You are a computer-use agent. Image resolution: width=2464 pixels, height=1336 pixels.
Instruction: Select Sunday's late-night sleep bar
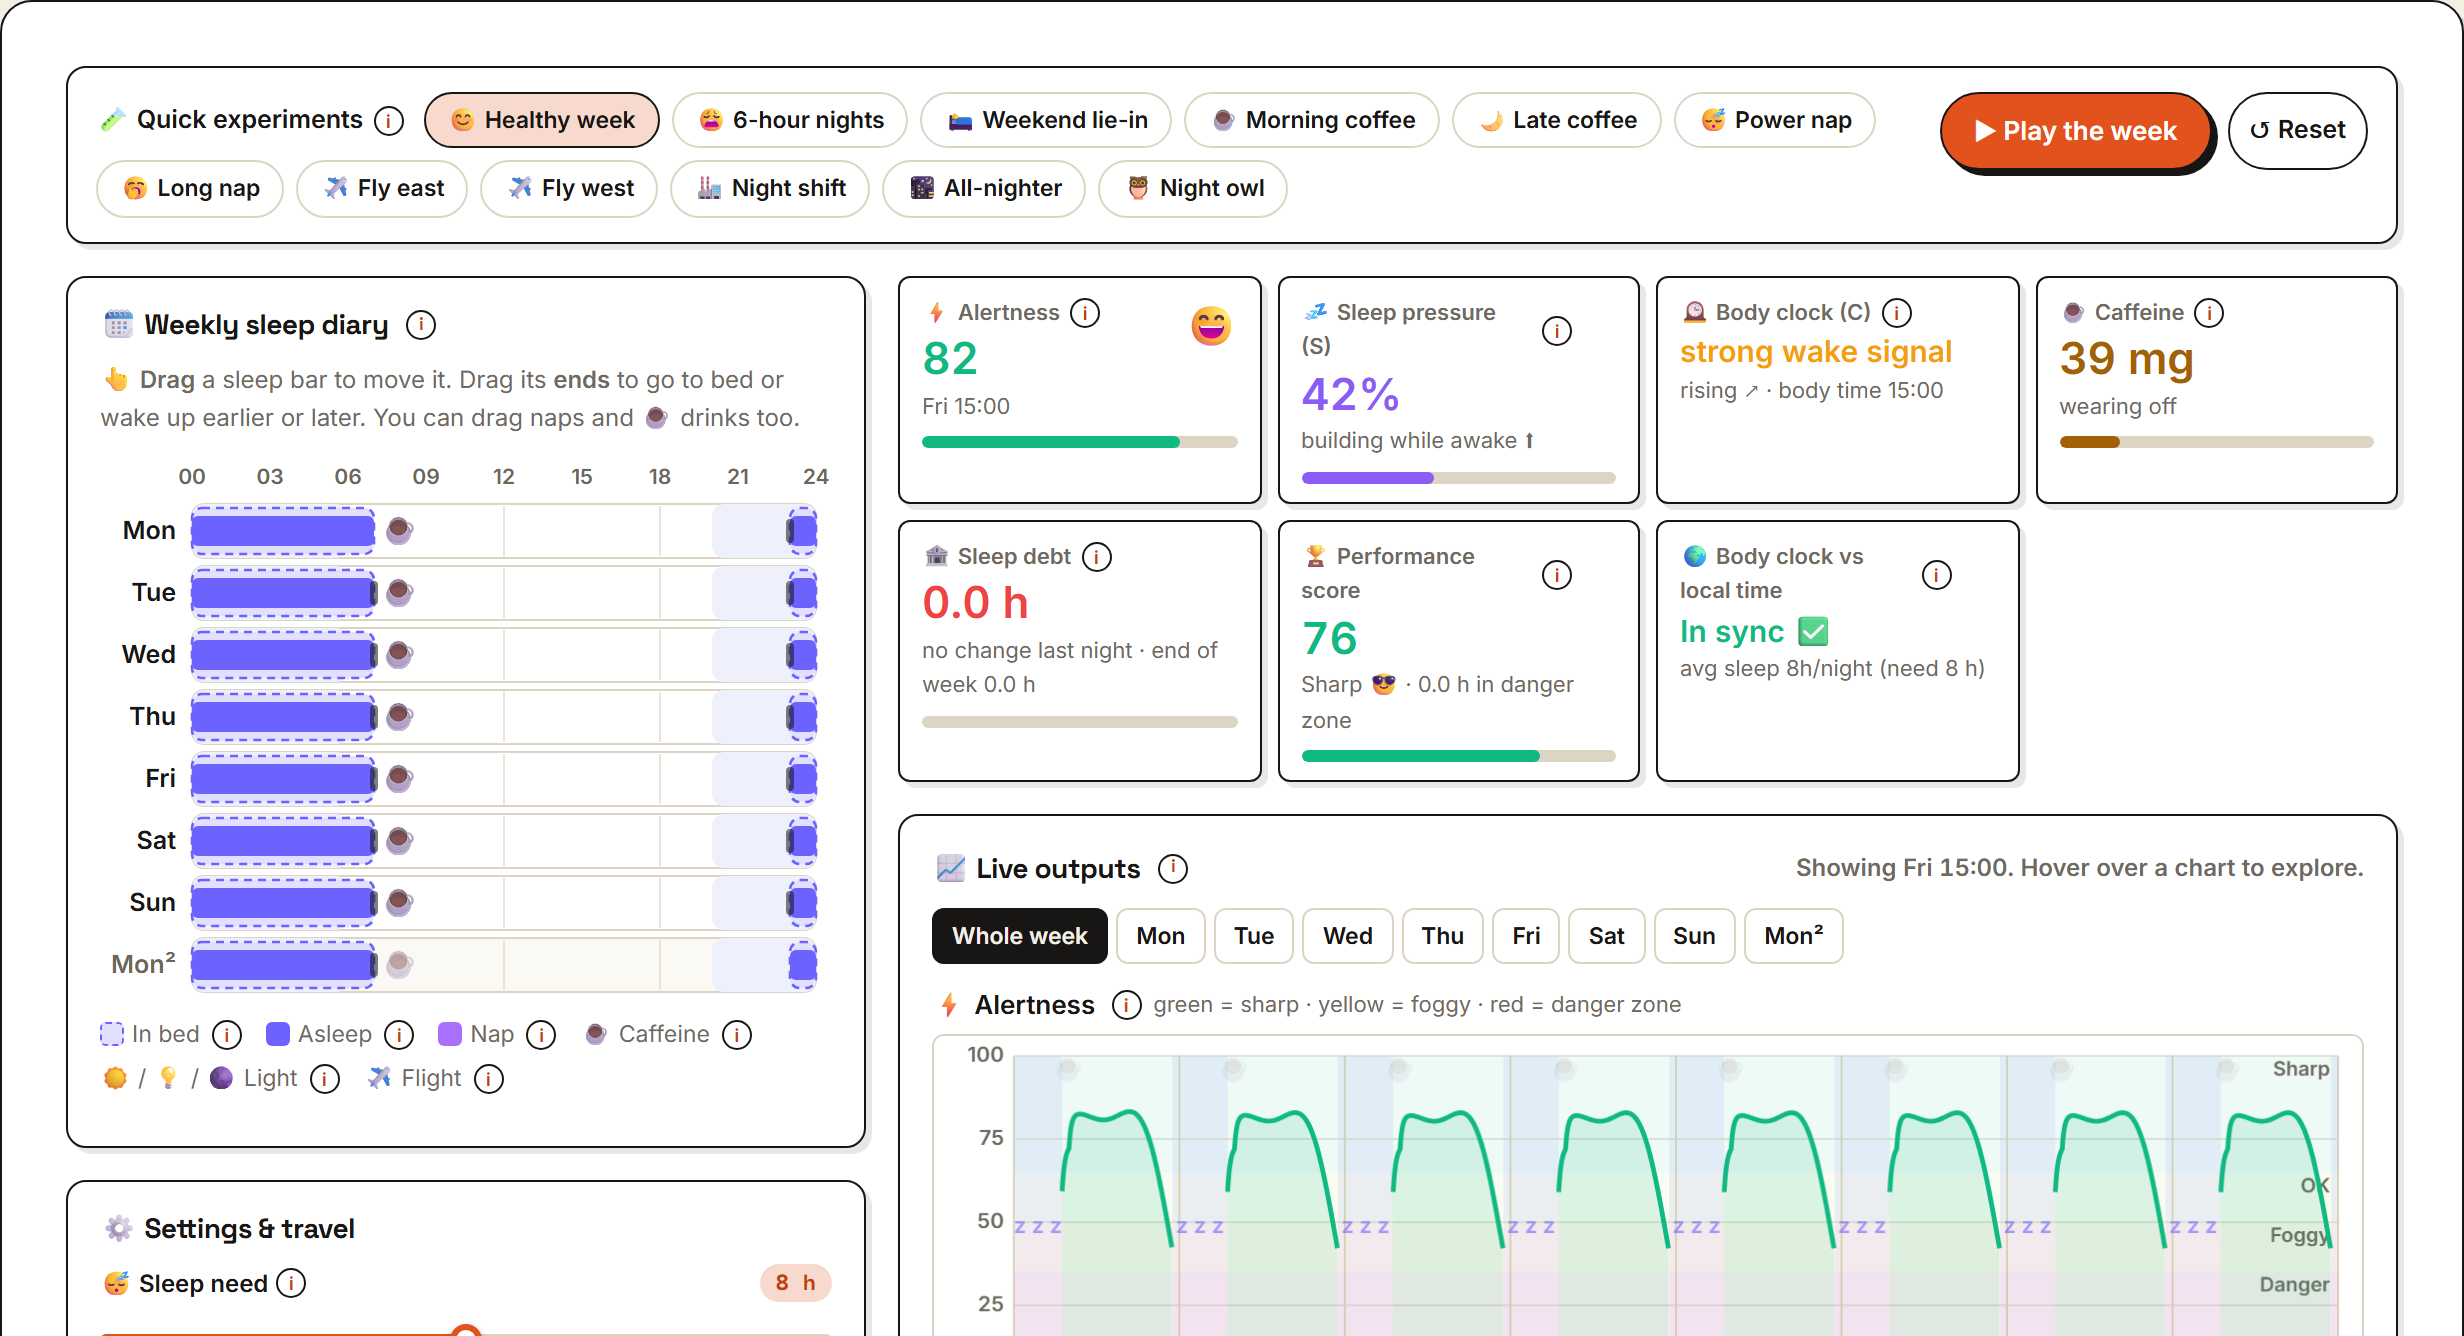click(x=802, y=902)
